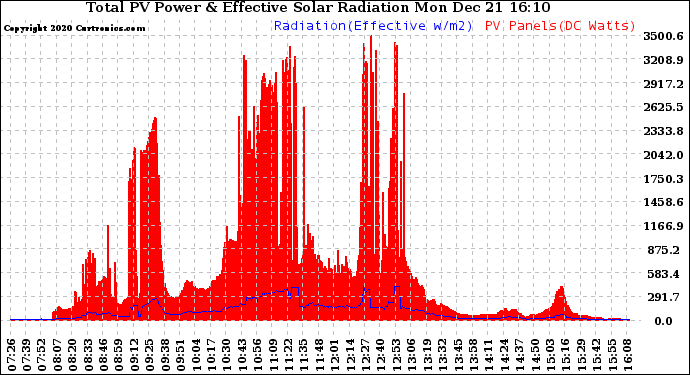
Task: Click the 13:58 time label
Action: 473,355
